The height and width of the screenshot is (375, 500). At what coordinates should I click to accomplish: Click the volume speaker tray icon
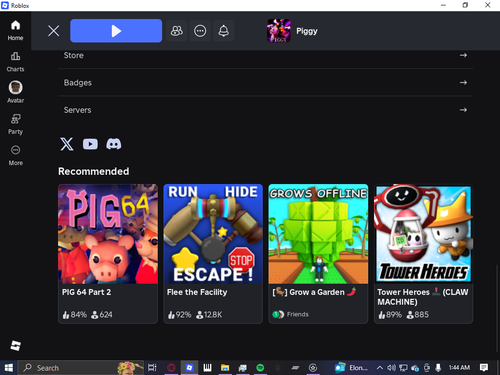[391, 368]
